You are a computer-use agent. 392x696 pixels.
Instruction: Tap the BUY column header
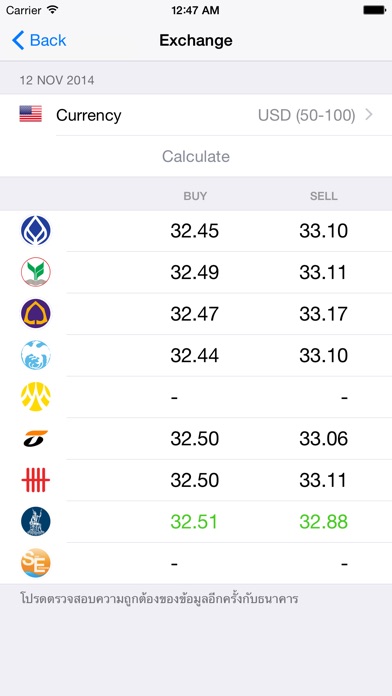(x=195, y=196)
